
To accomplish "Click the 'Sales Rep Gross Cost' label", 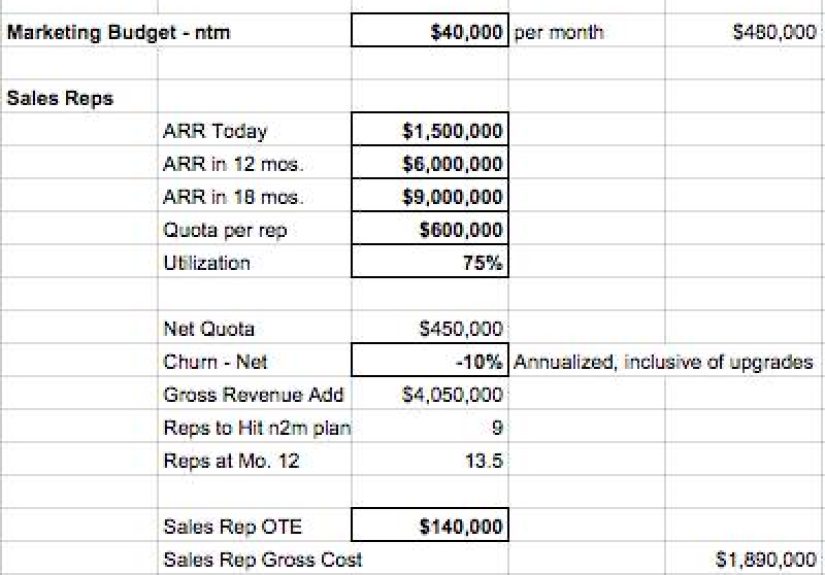I will [x=263, y=560].
